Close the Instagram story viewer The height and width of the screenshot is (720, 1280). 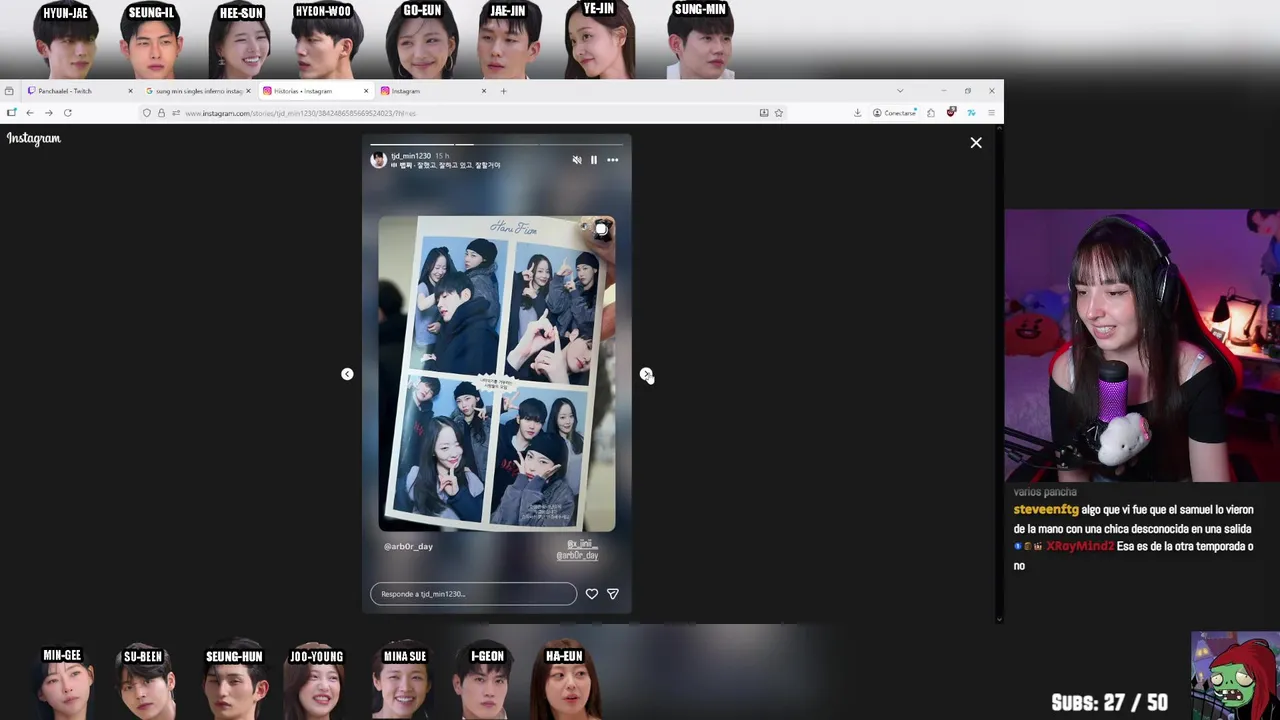976,143
